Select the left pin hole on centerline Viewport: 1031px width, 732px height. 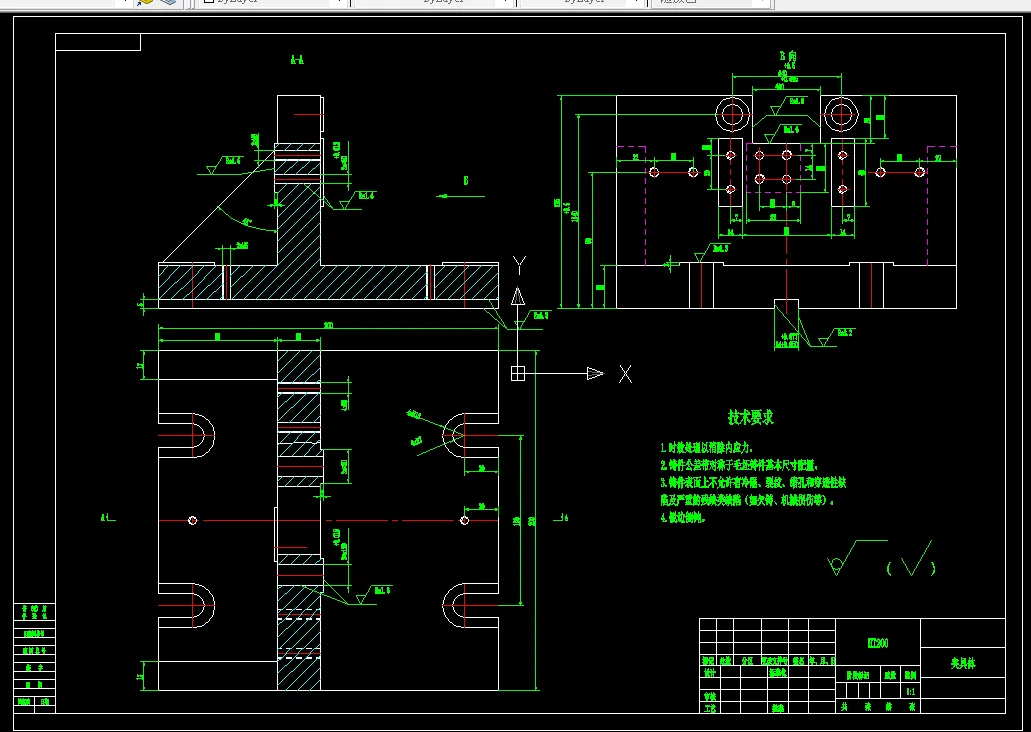click(193, 520)
